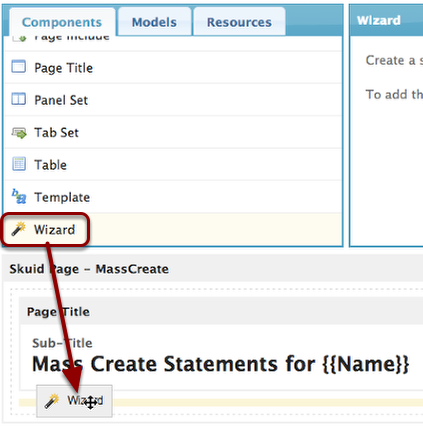Click the Wizard help panel header
The image size is (423, 436).
coord(379,20)
